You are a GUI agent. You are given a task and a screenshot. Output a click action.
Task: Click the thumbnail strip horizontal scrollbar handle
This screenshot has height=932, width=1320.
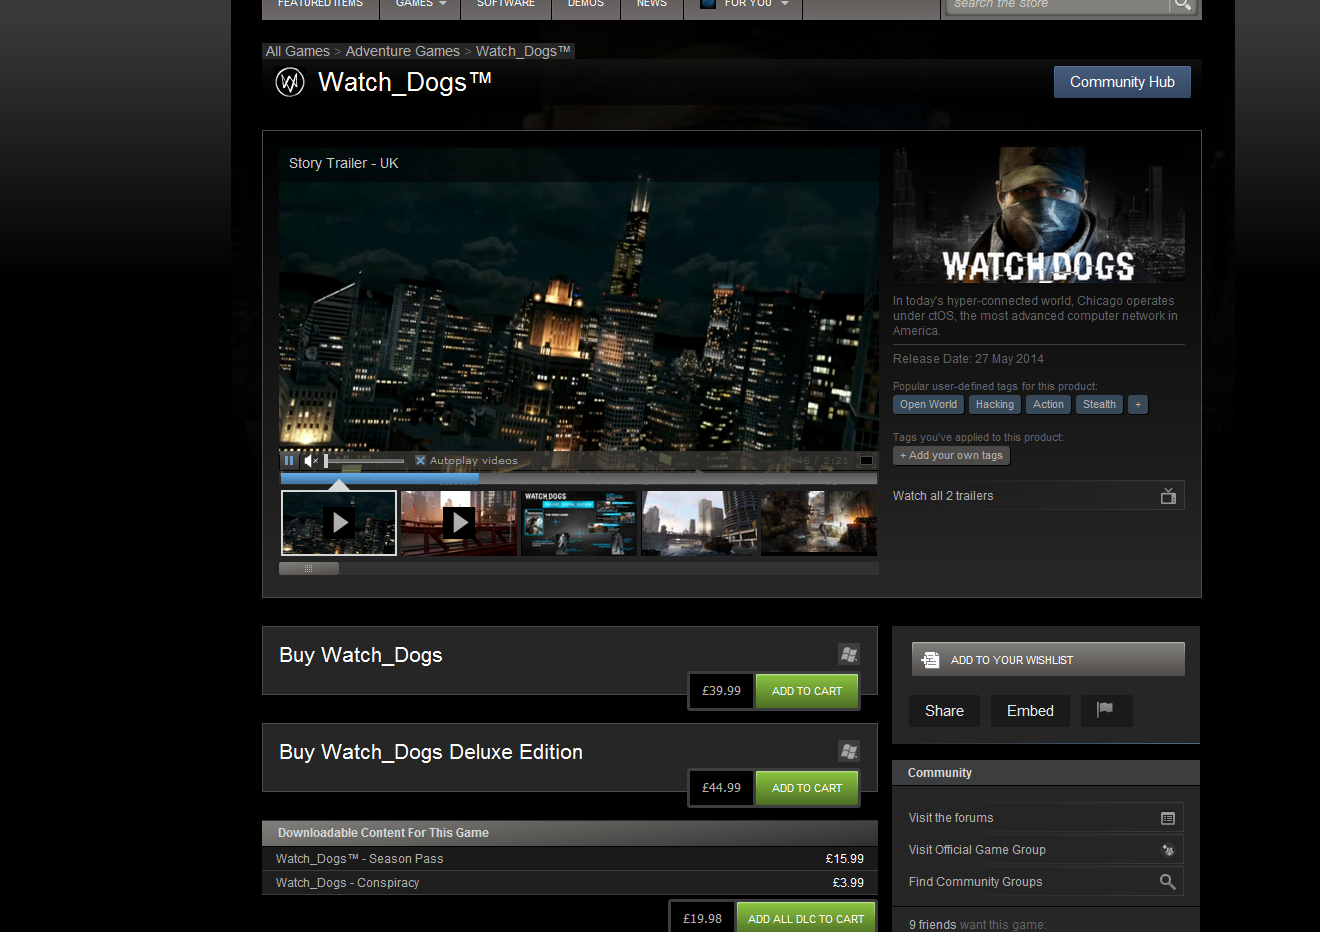309,568
